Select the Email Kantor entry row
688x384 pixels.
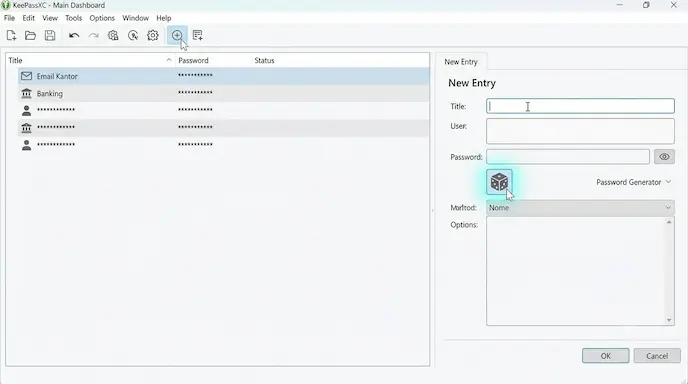click(x=224, y=76)
